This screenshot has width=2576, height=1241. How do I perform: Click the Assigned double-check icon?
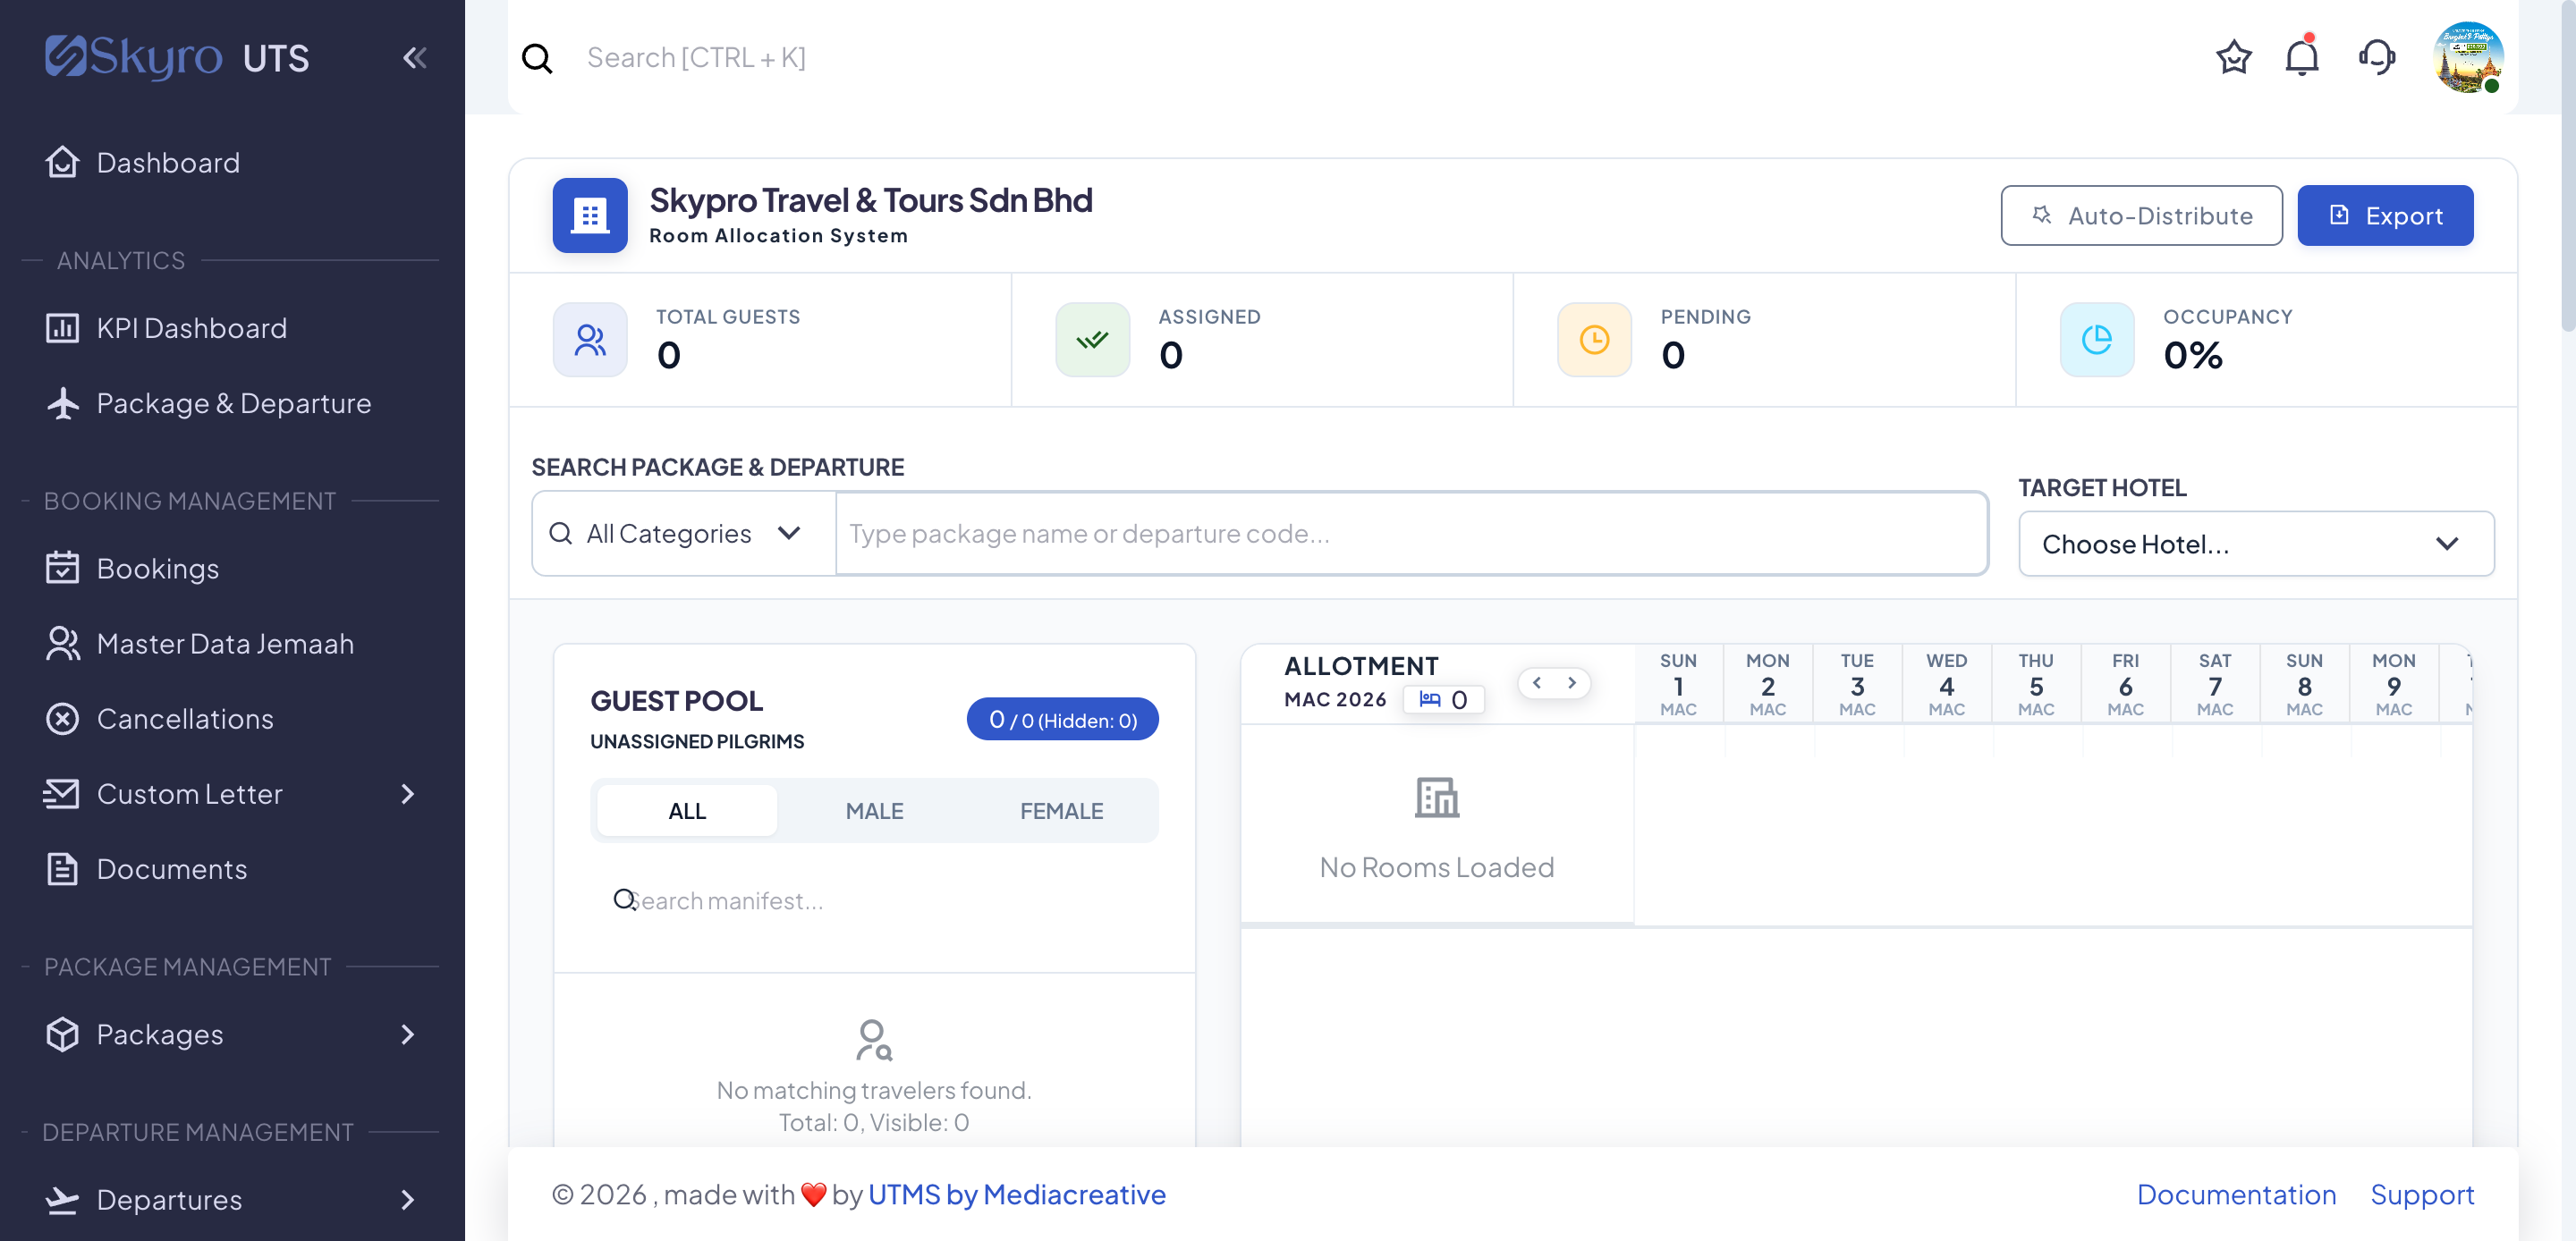point(1092,340)
